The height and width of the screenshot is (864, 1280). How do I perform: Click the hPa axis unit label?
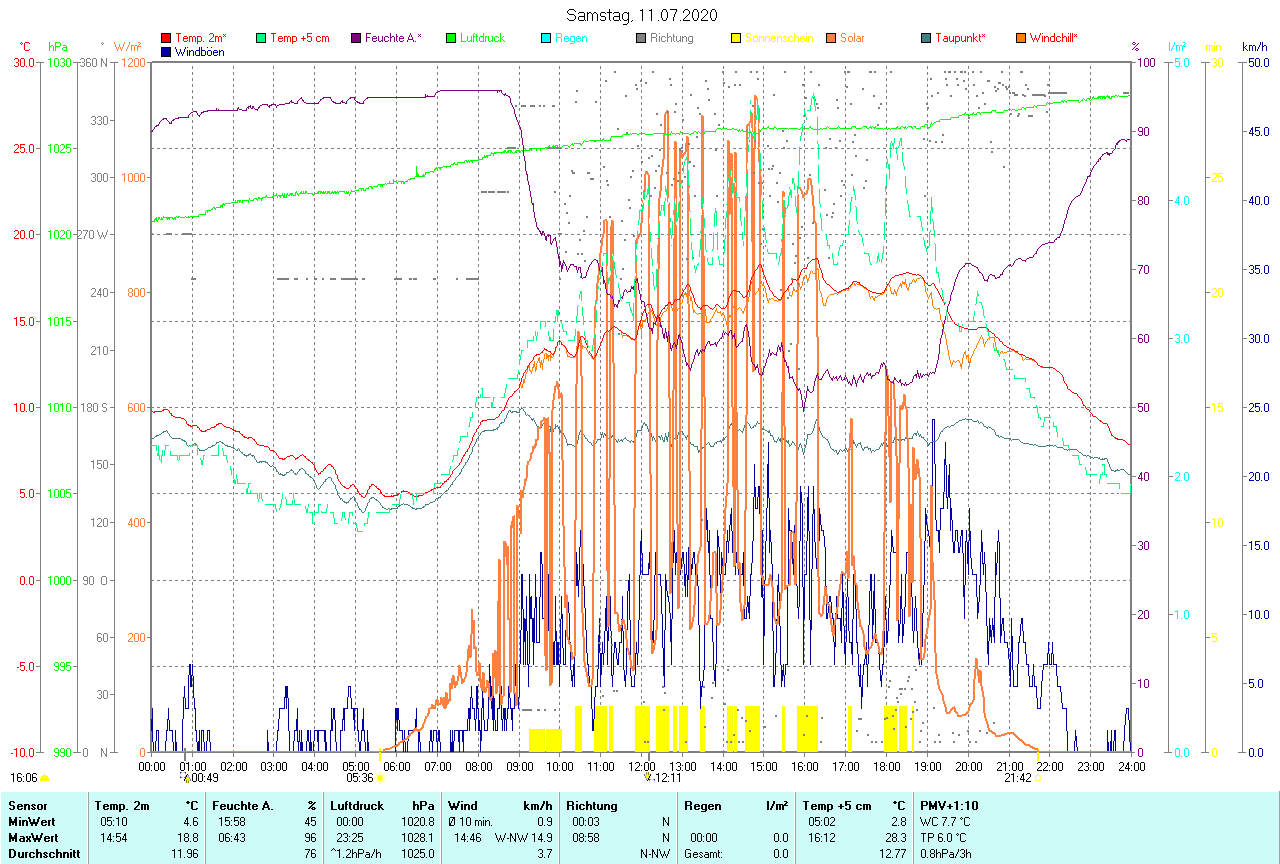pyautogui.click(x=58, y=47)
